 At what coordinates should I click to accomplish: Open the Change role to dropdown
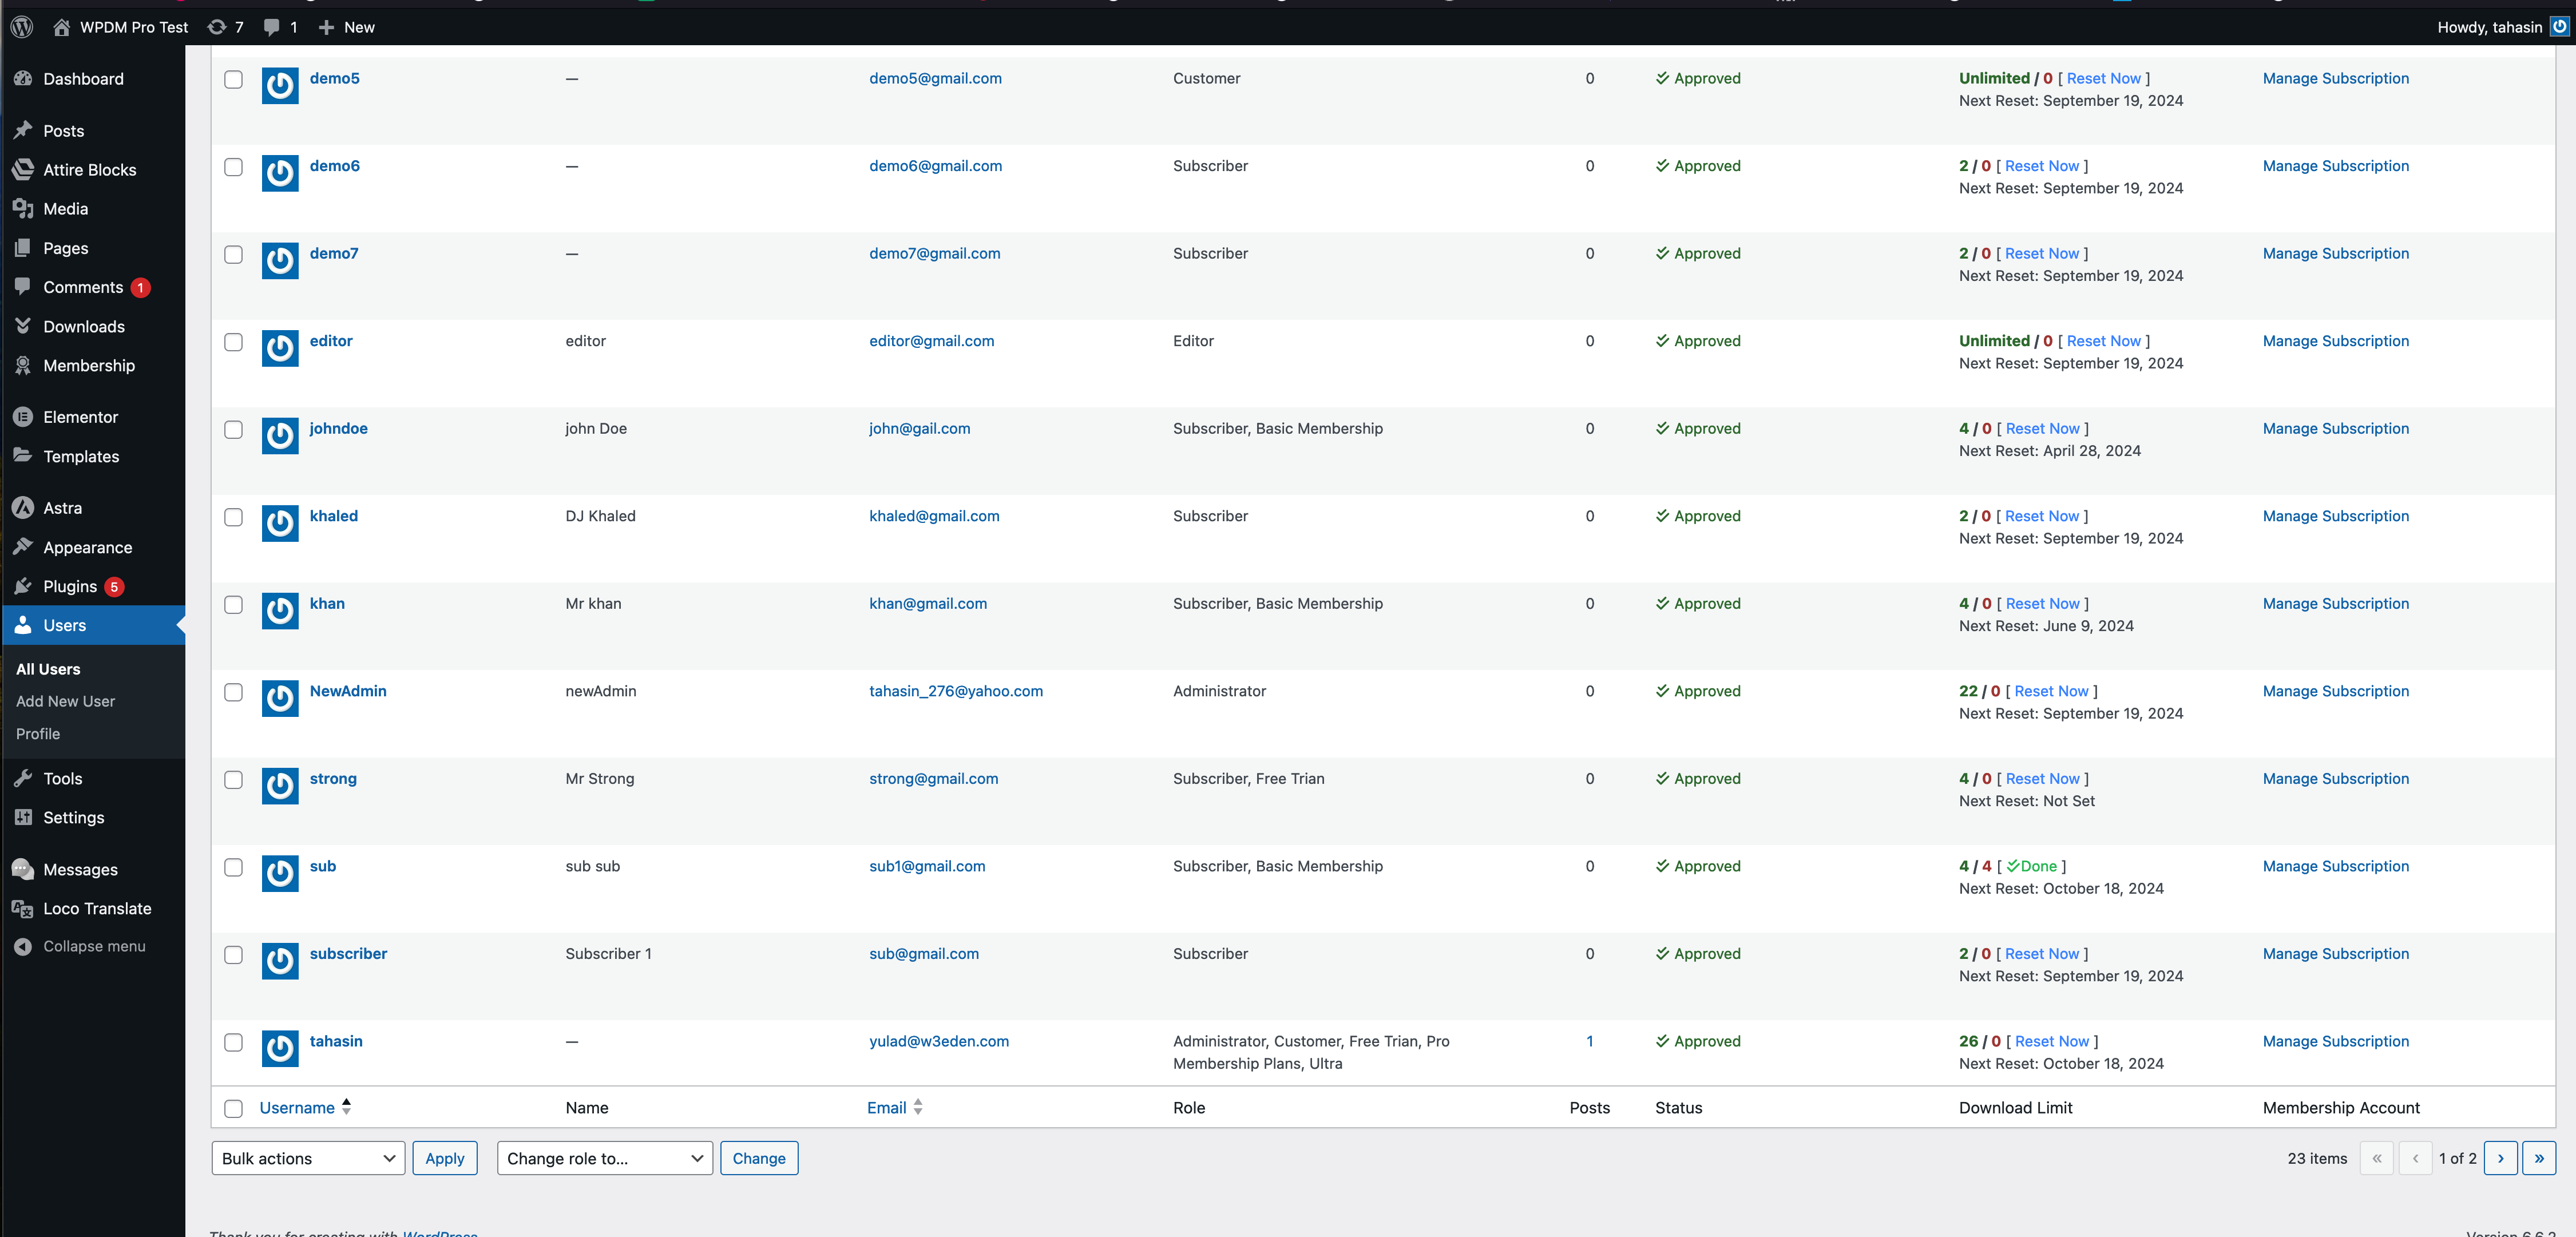pyautogui.click(x=605, y=1158)
